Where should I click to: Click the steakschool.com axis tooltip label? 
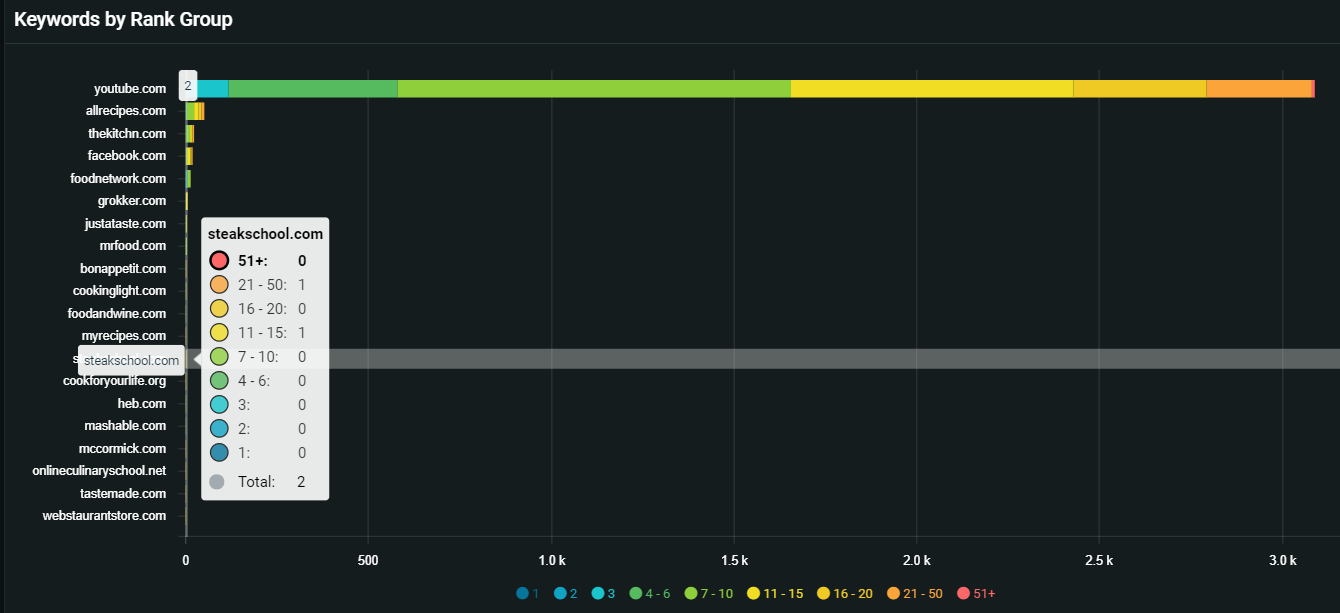(132, 360)
